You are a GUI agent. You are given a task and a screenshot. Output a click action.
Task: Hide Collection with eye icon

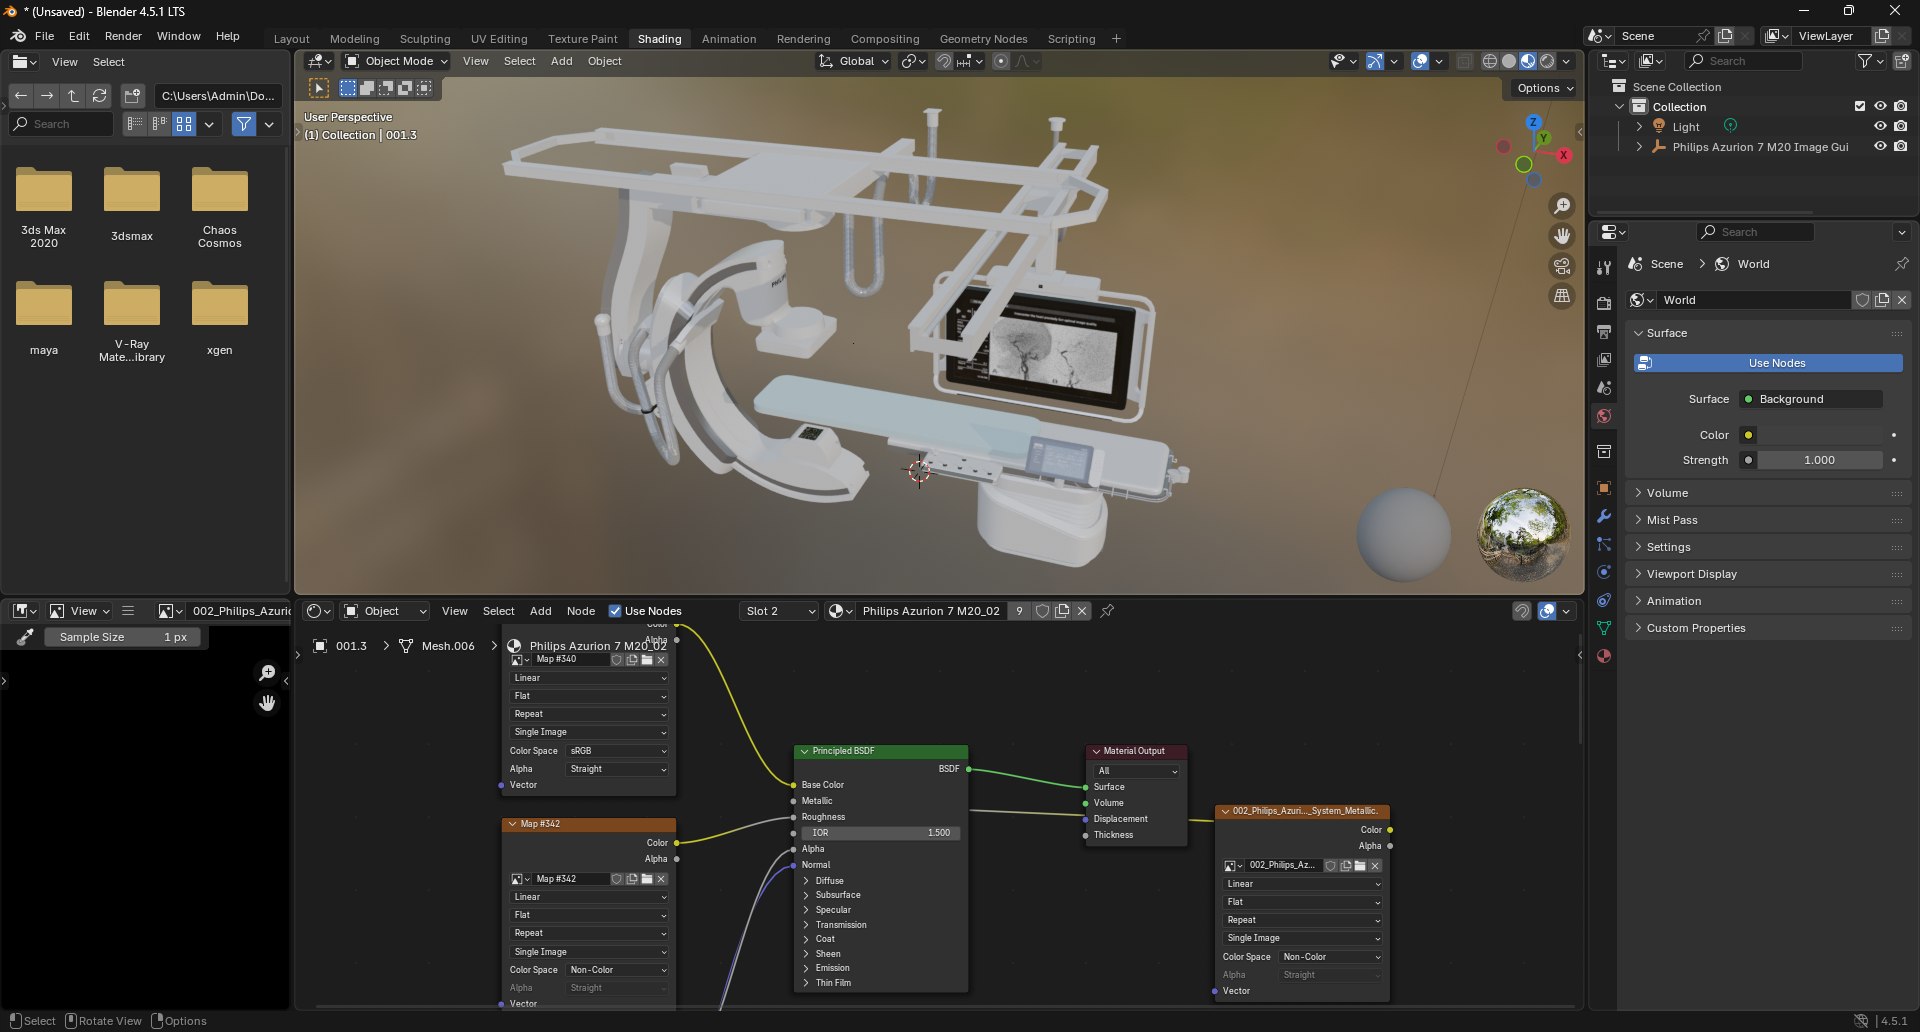1880,106
